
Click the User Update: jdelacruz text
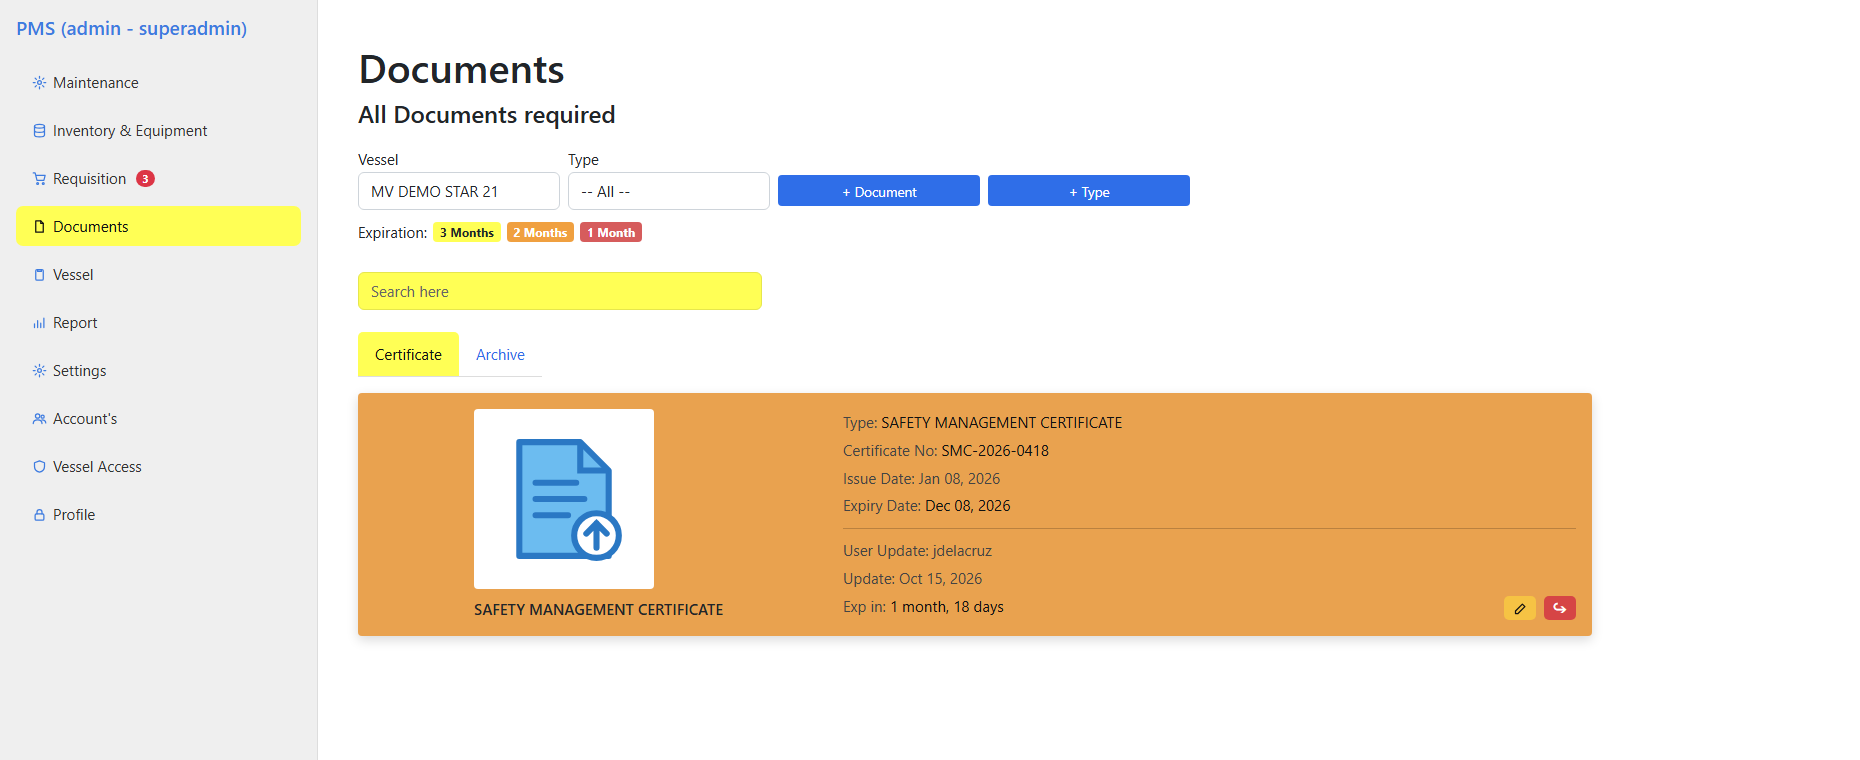point(918,551)
